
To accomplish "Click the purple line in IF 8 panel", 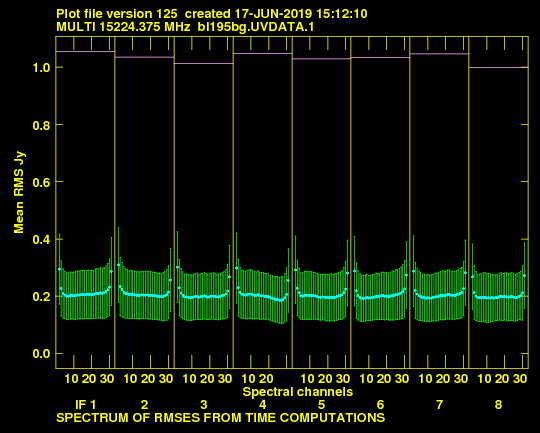I will [x=498, y=68].
